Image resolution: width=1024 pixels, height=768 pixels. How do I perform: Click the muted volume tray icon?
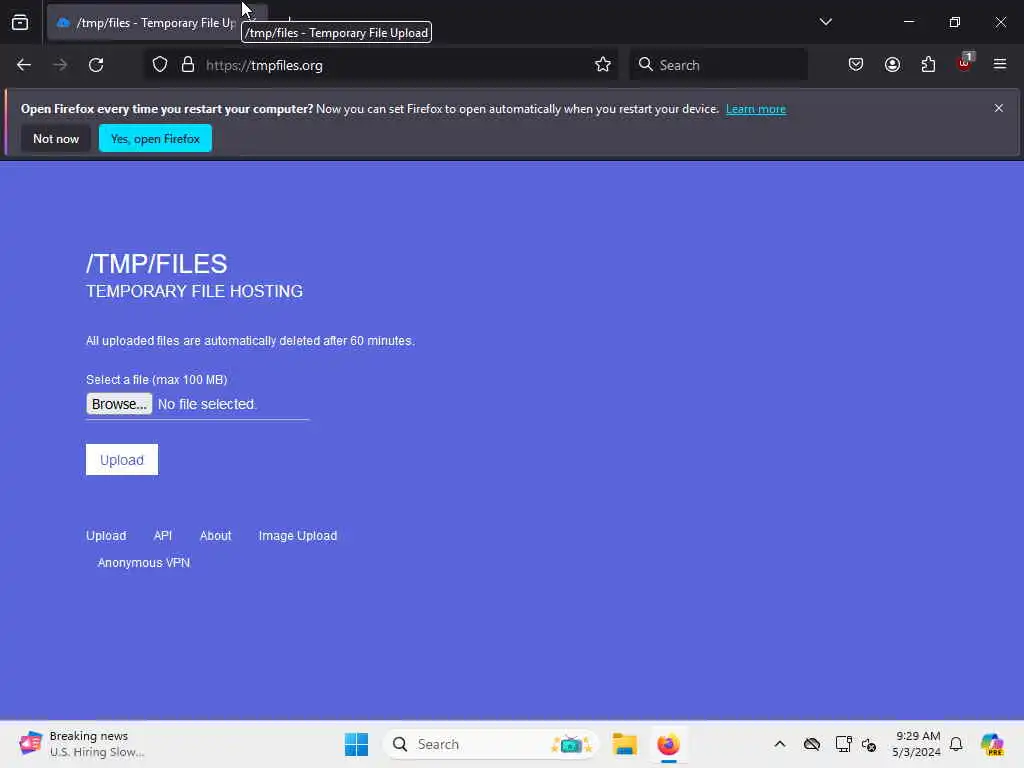click(x=869, y=744)
